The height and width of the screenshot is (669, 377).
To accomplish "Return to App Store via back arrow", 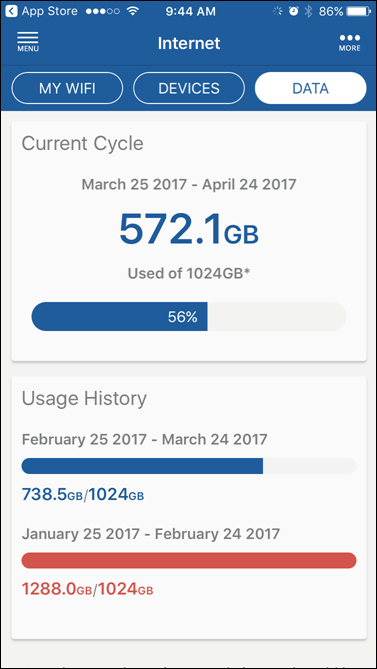I will pyautogui.click(x=12, y=12).
